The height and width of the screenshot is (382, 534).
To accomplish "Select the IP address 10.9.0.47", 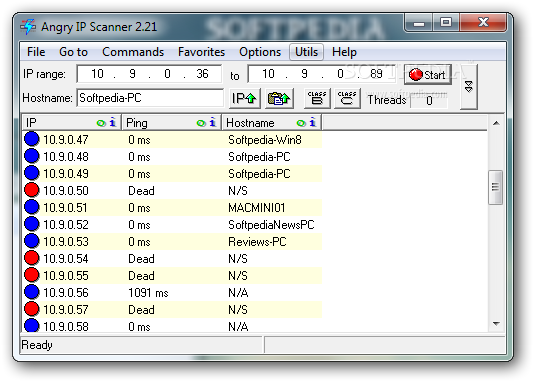I will click(x=66, y=140).
